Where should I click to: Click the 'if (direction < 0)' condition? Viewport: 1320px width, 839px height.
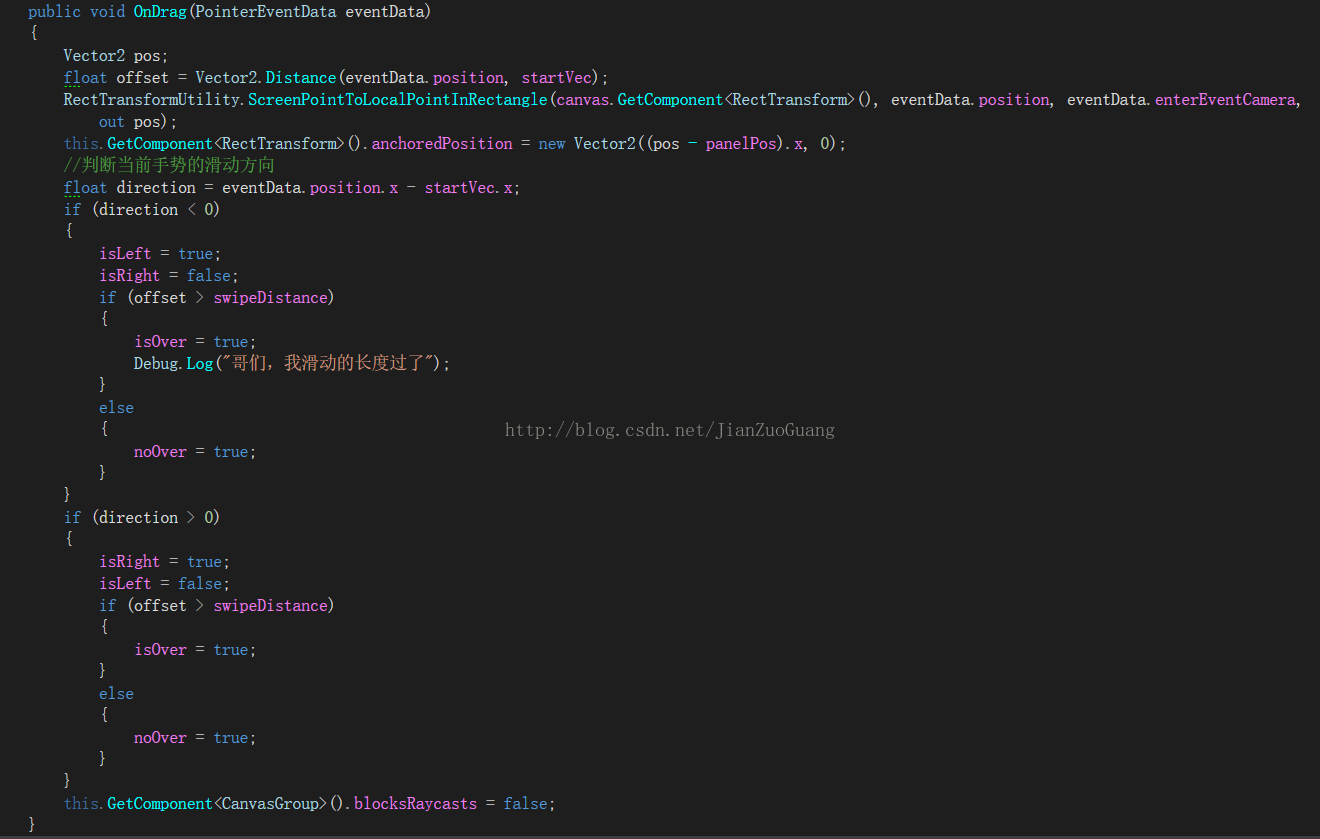(142, 210)
